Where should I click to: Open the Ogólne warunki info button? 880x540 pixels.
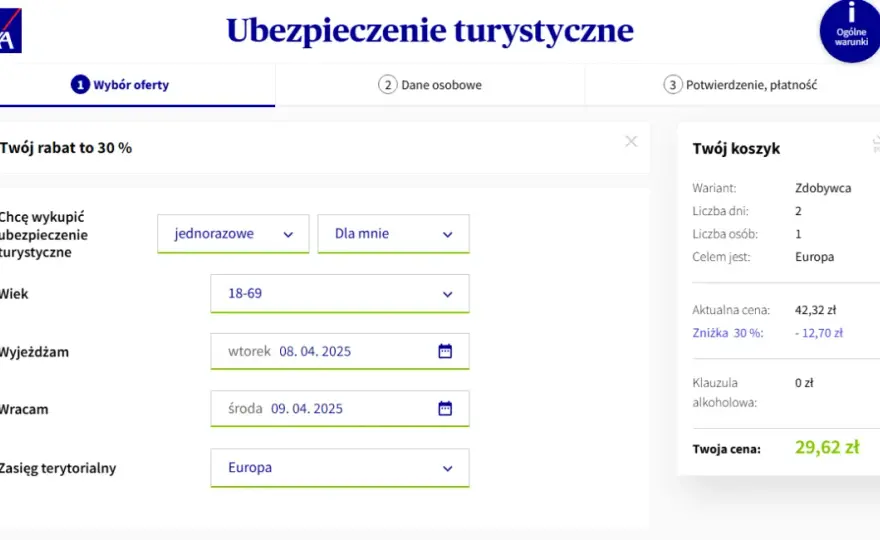[850, 31]
